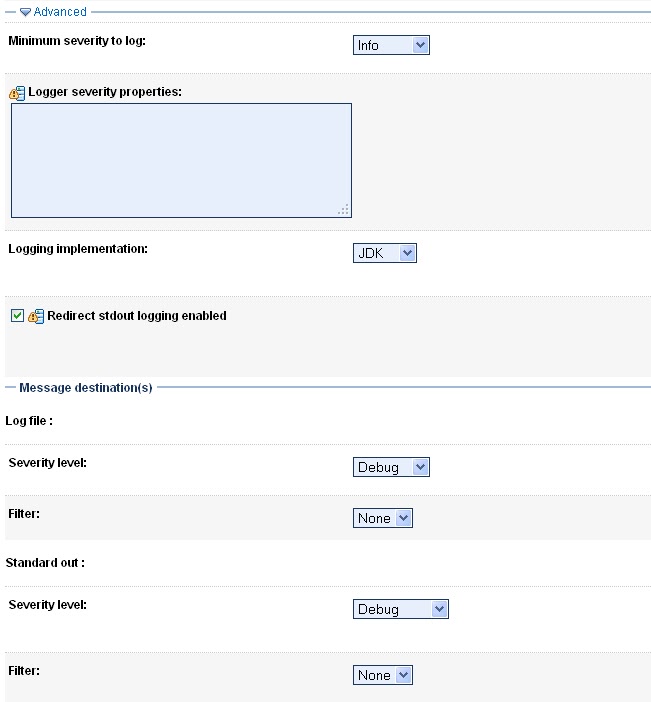Click the Logging implementation label

[78, 248]
